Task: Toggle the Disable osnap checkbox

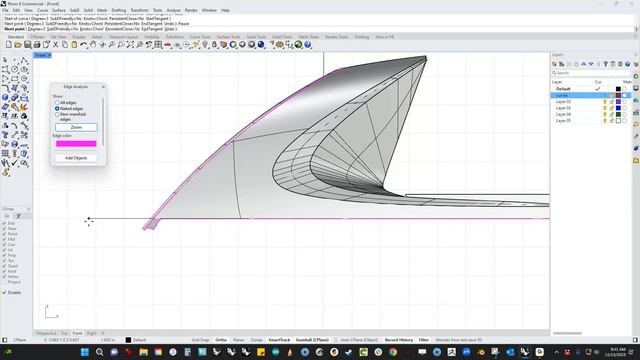Action: (x=4, y=293)
